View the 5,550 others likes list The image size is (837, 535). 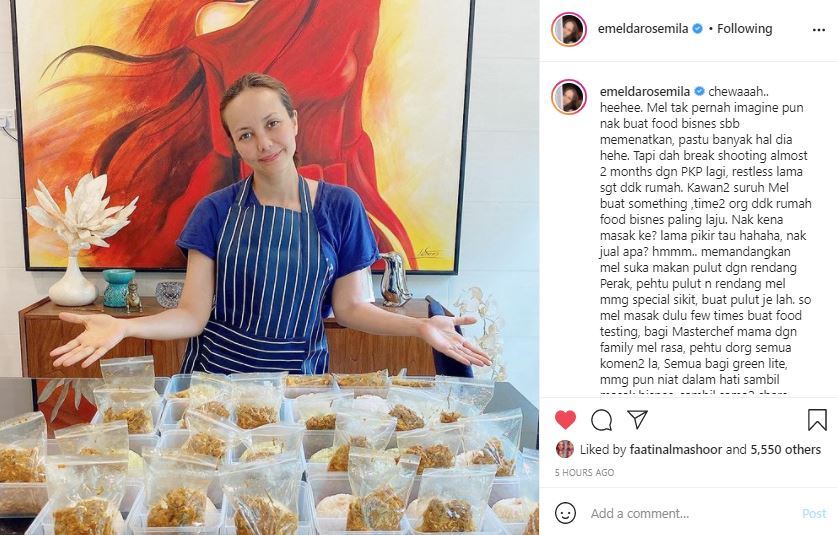click(786, 450)
